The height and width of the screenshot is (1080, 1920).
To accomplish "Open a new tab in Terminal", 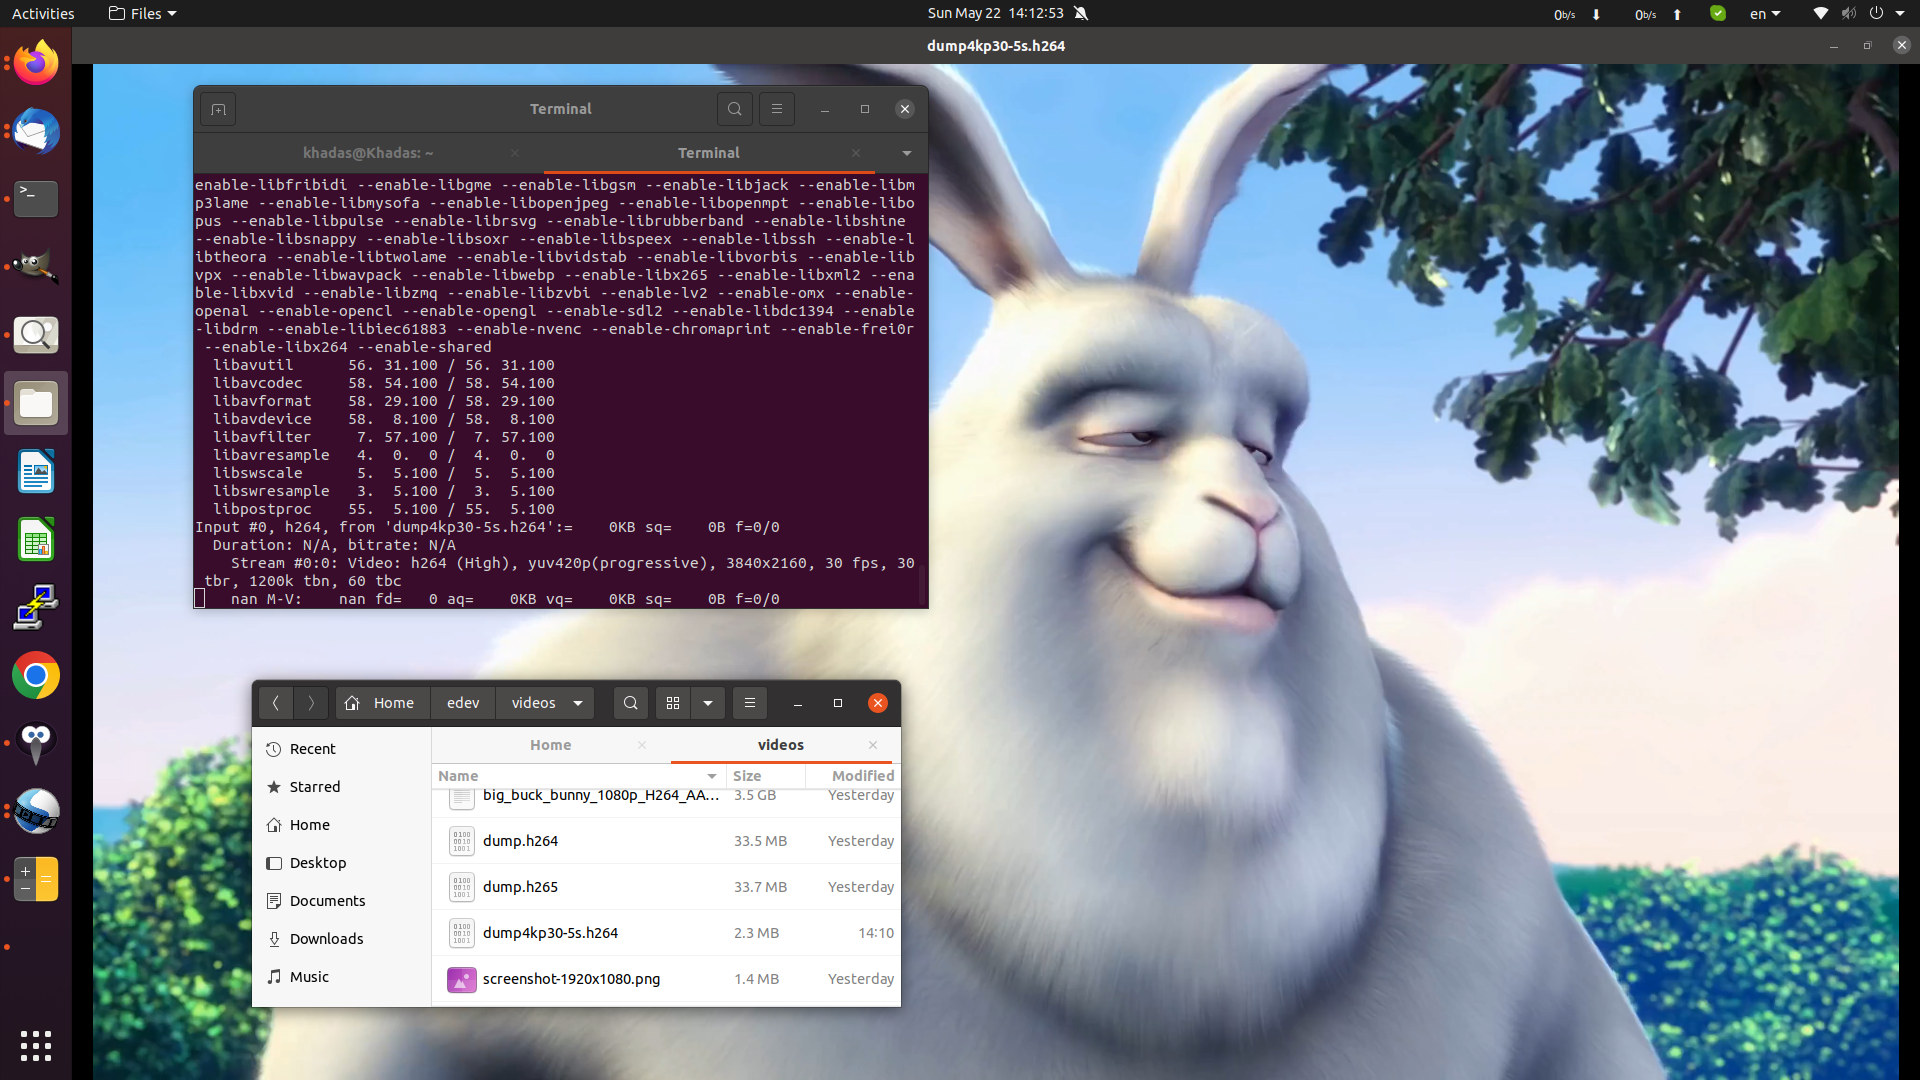I will [218, 109].
